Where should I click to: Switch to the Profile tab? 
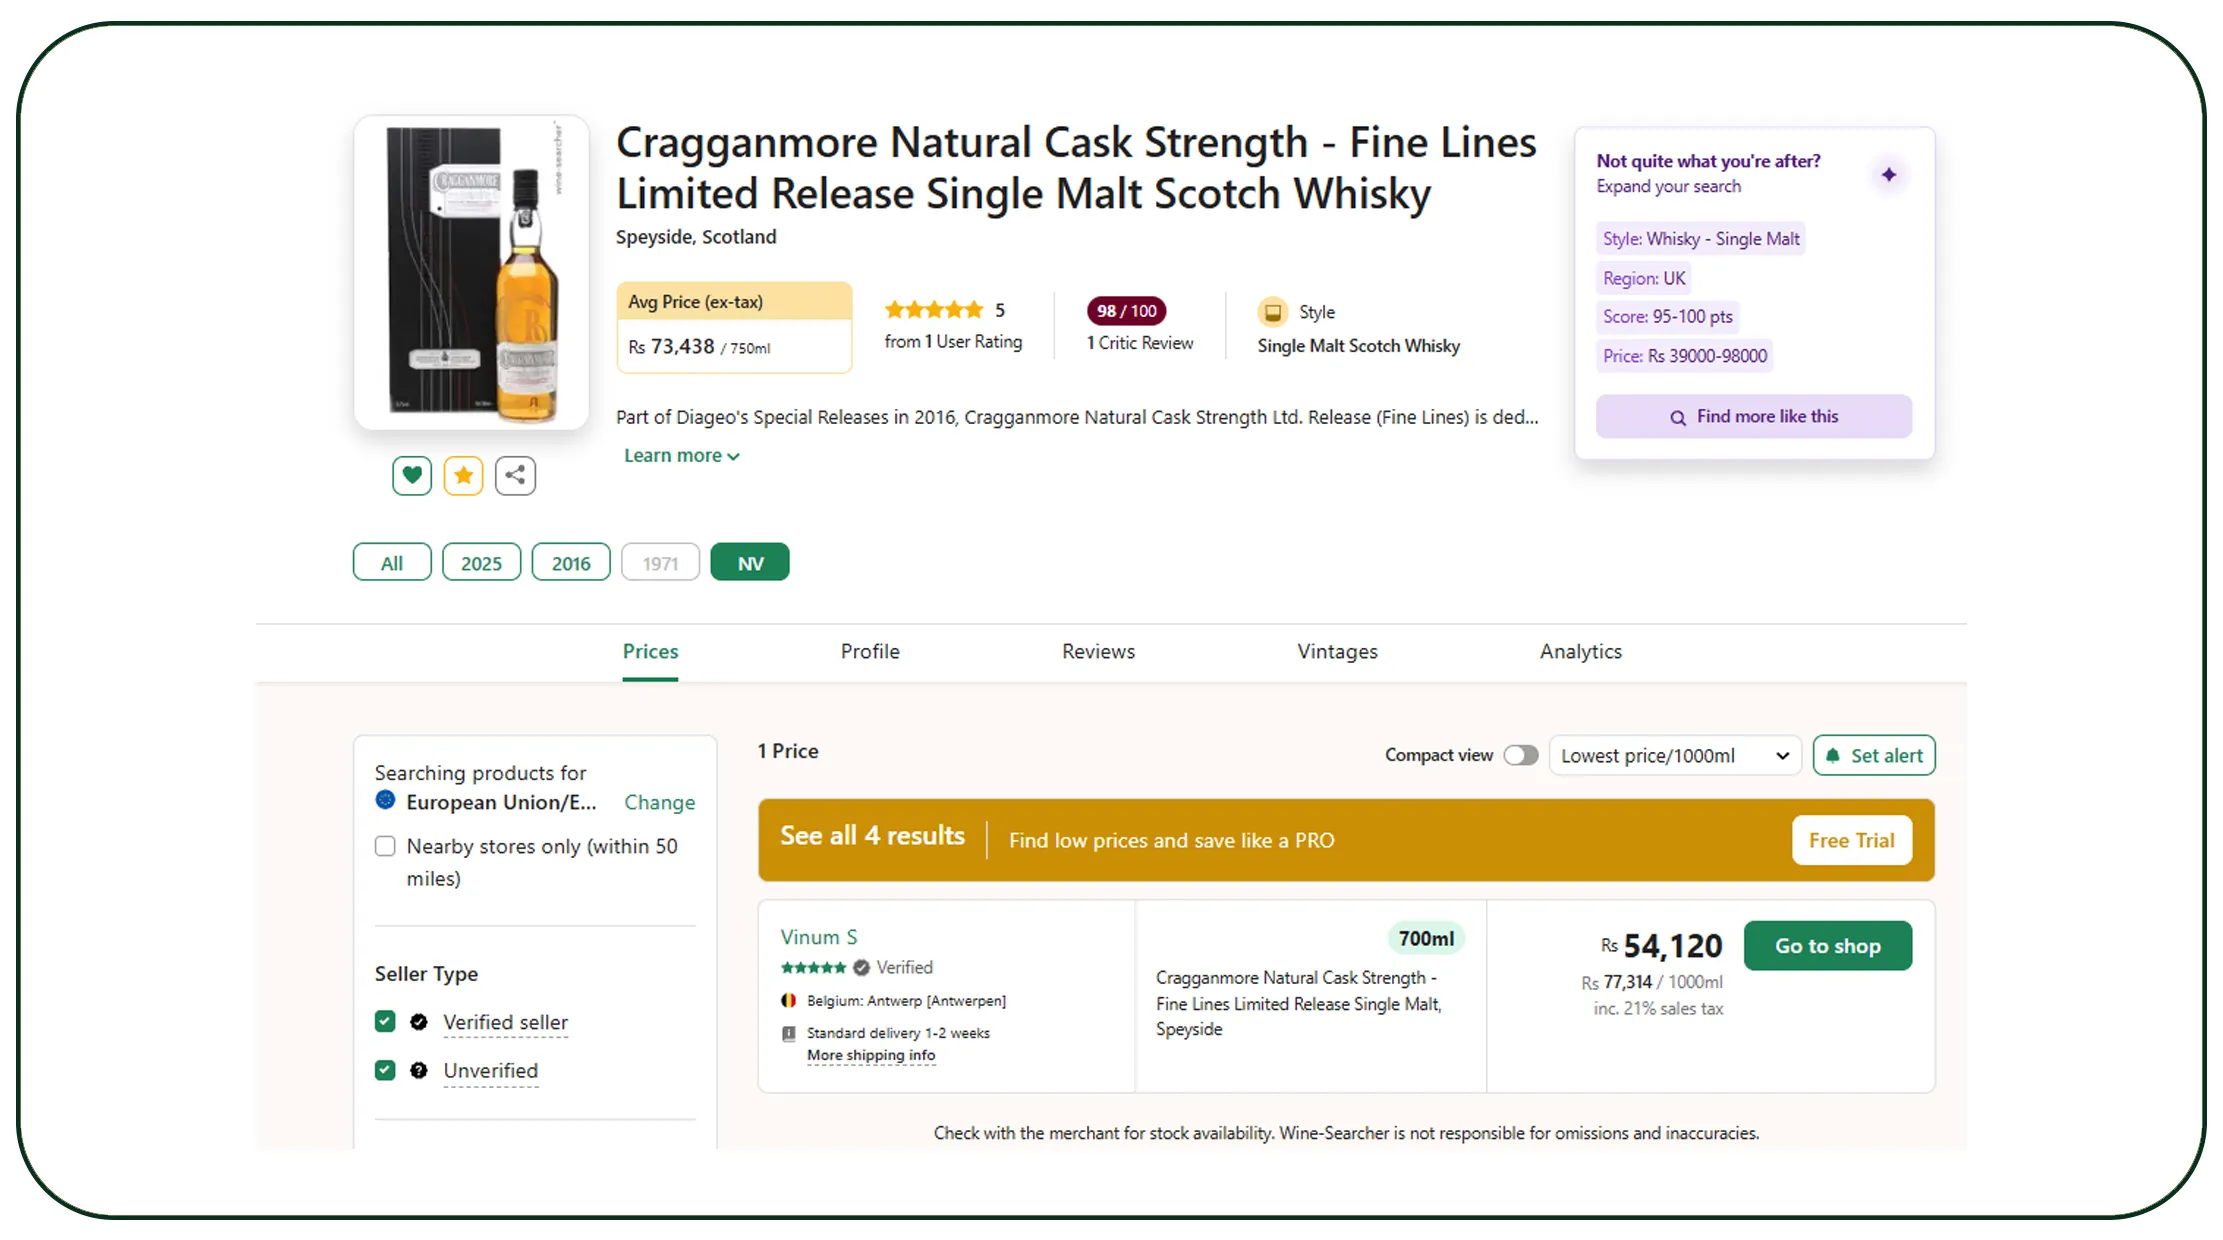point(870,651)
